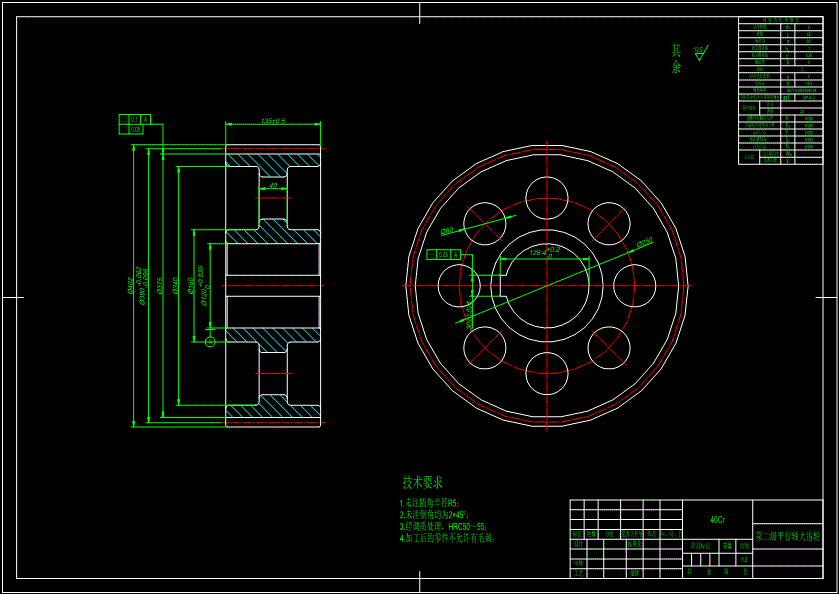This screenshot has height=594, width=839.
Task: Click the 1:2 scale value cell
Action: [744, 559]
